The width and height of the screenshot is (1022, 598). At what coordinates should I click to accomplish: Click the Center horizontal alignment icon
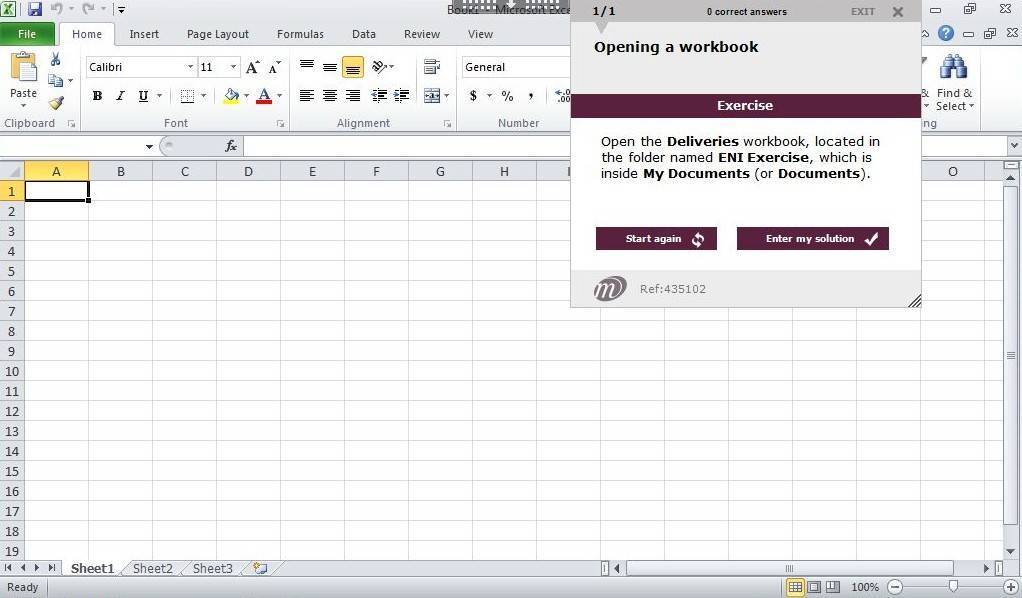click(x=329, y=96)
